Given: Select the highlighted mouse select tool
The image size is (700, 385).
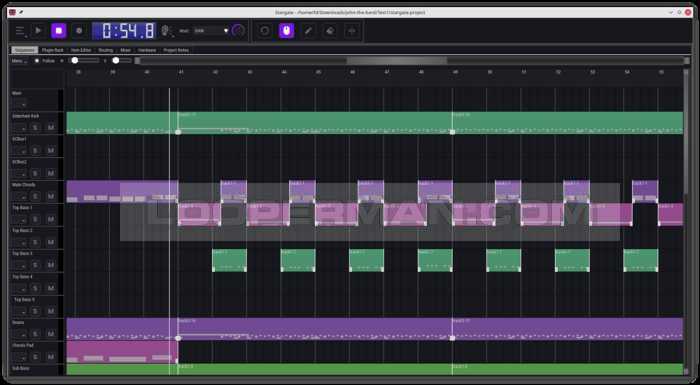Looking at the screenshot, I should click(x=287, y=31).
